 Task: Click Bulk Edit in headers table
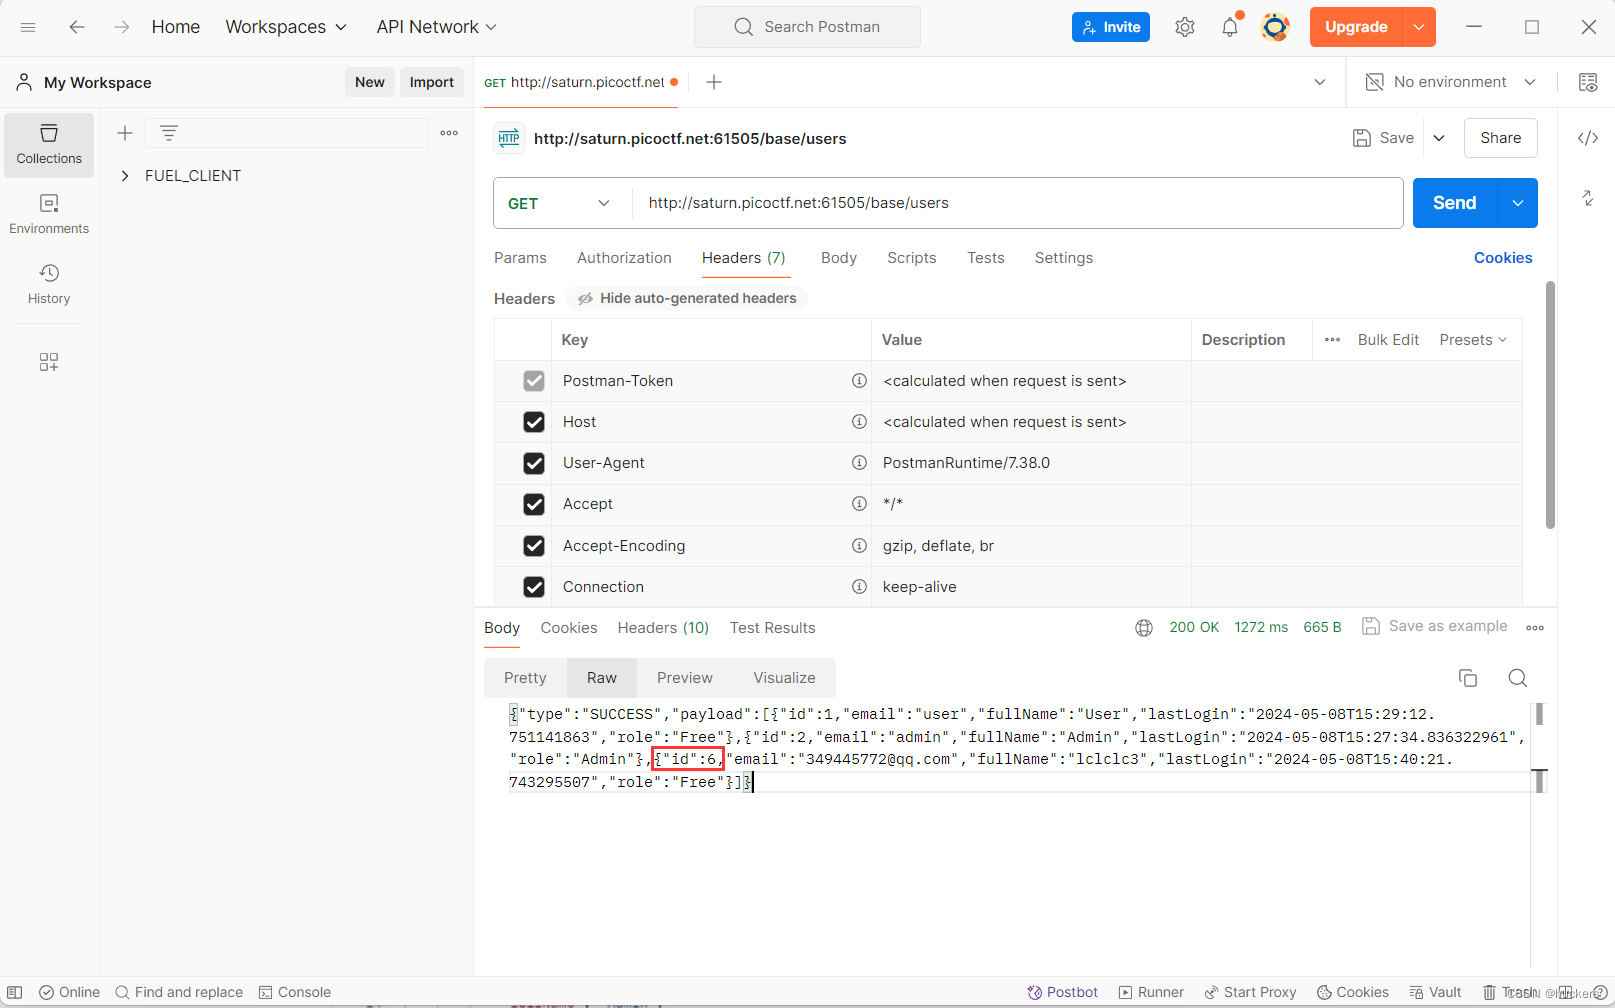1388,340
